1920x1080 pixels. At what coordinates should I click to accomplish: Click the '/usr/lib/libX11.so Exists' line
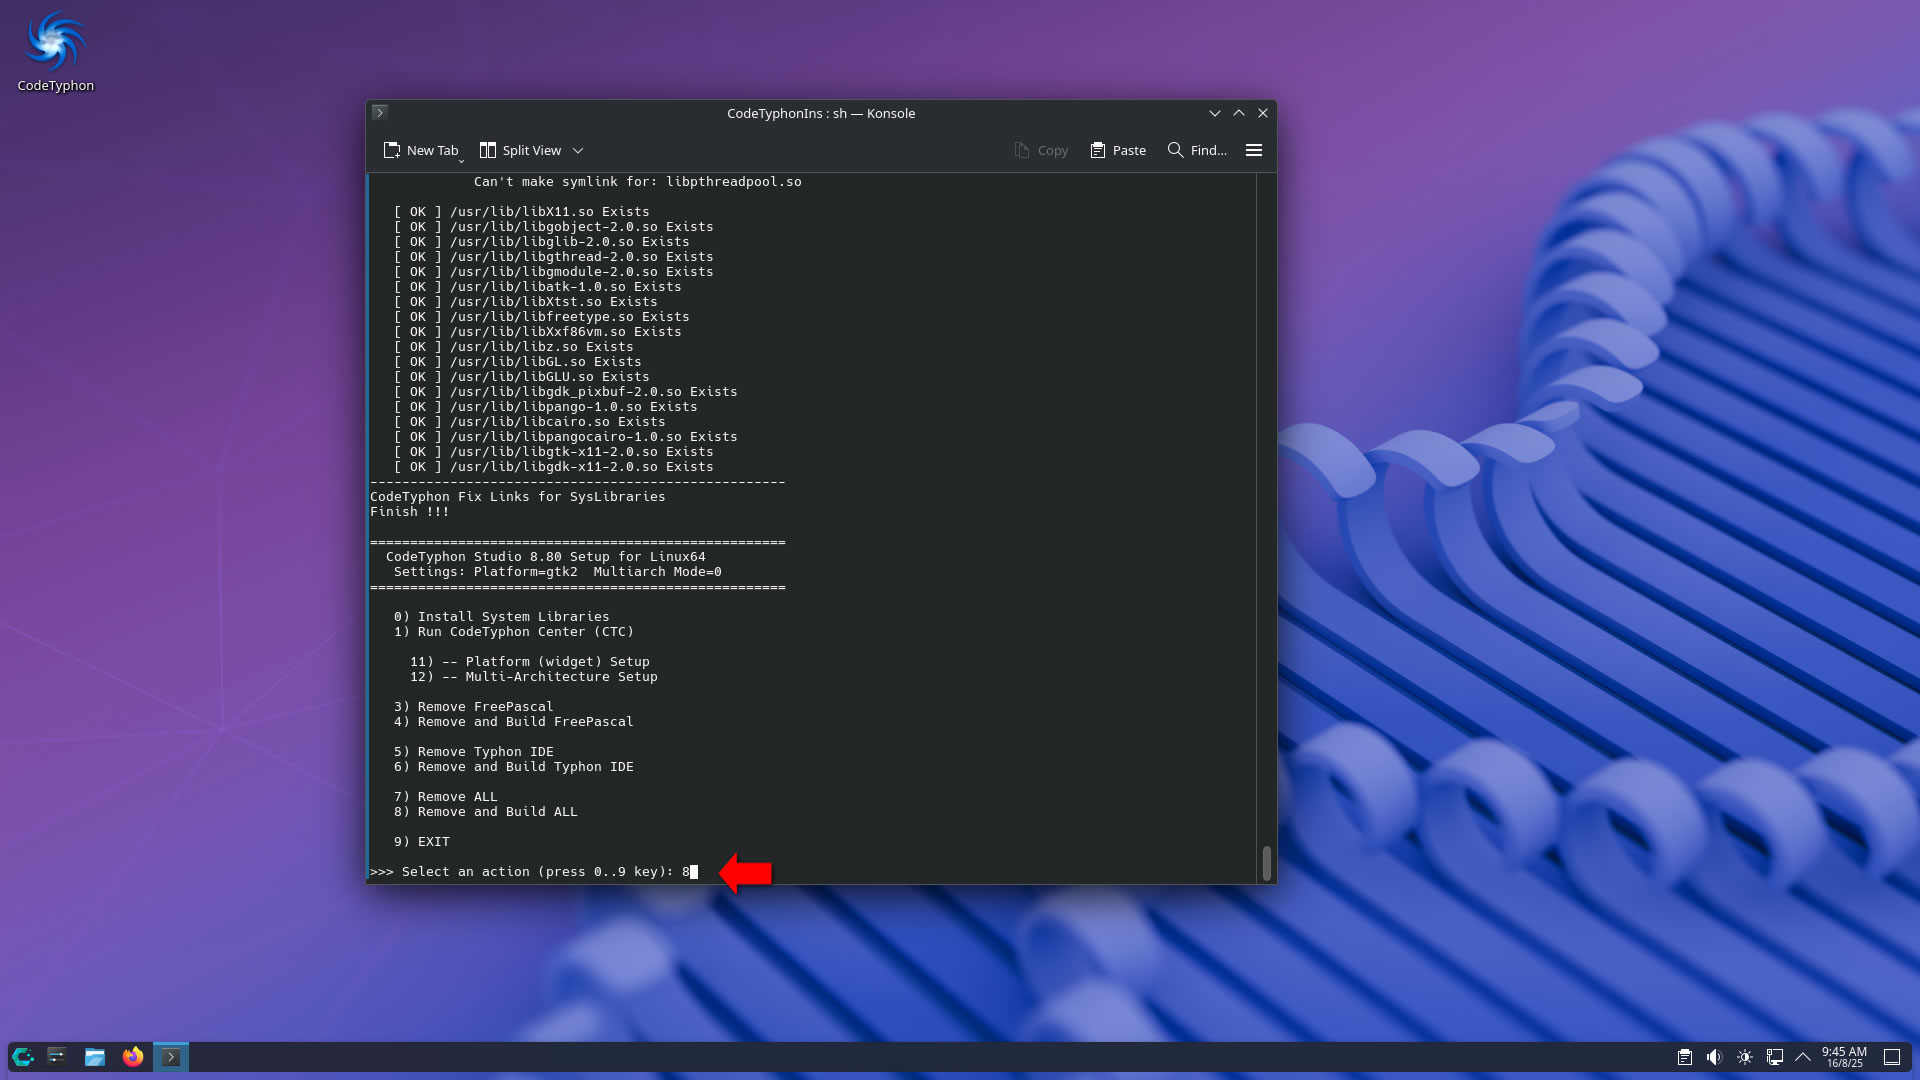point(522,212)
